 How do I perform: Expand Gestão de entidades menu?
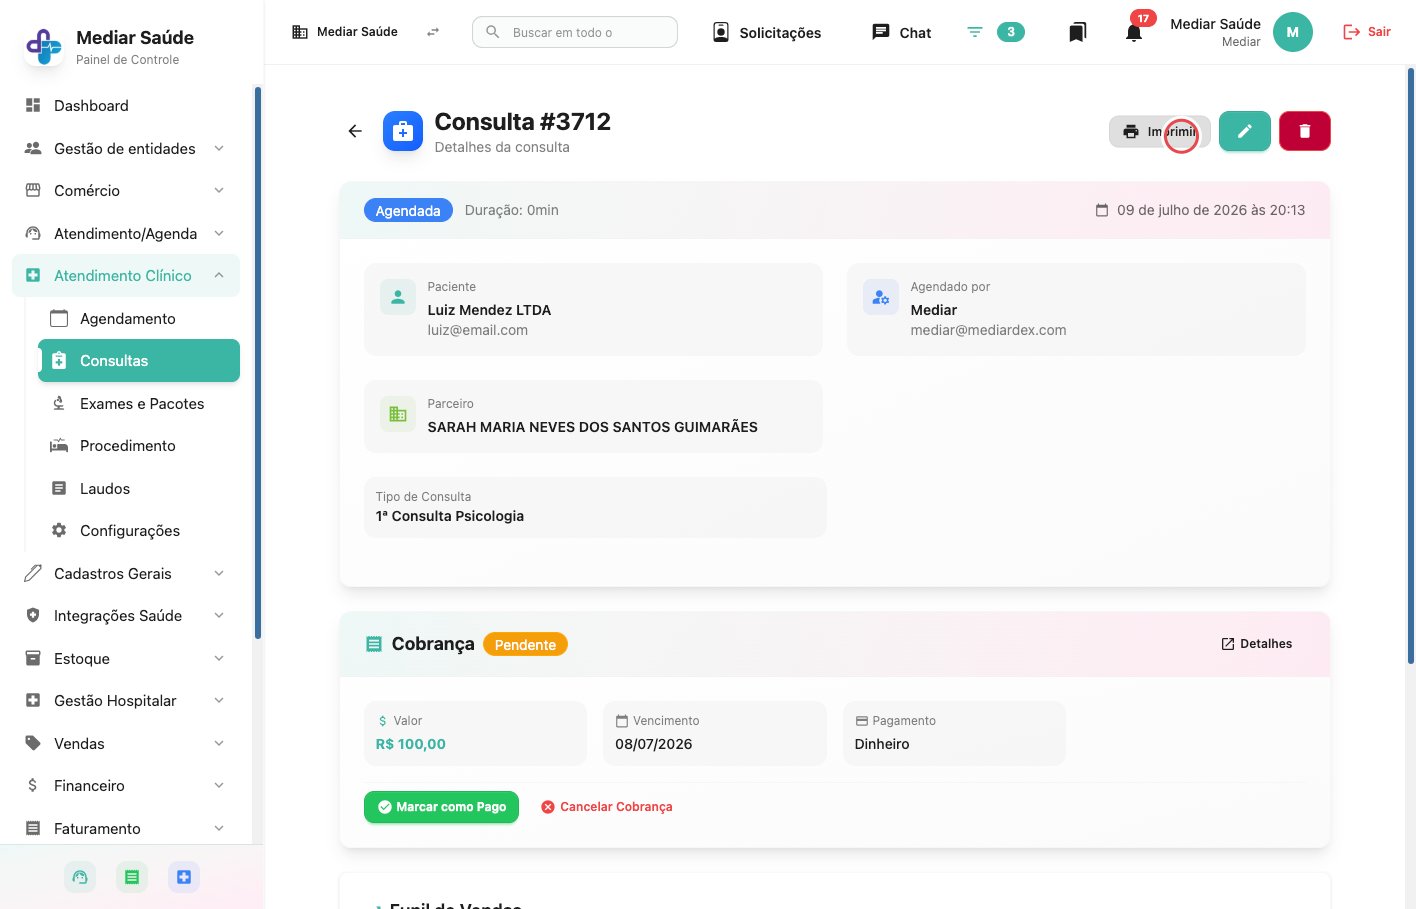click(x=126, y=148)
